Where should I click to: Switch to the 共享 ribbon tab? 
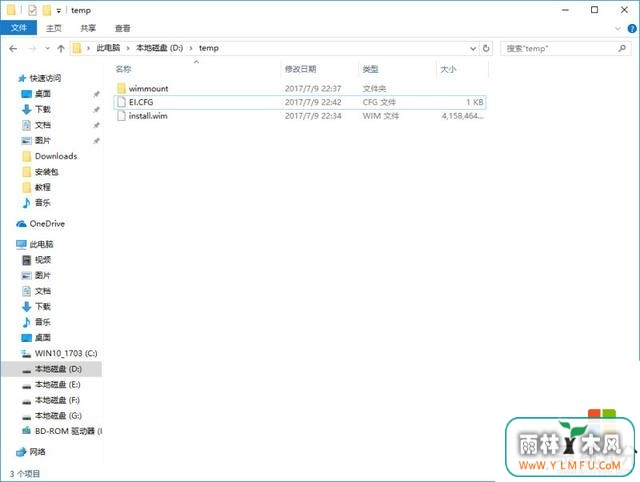point(88,28)
